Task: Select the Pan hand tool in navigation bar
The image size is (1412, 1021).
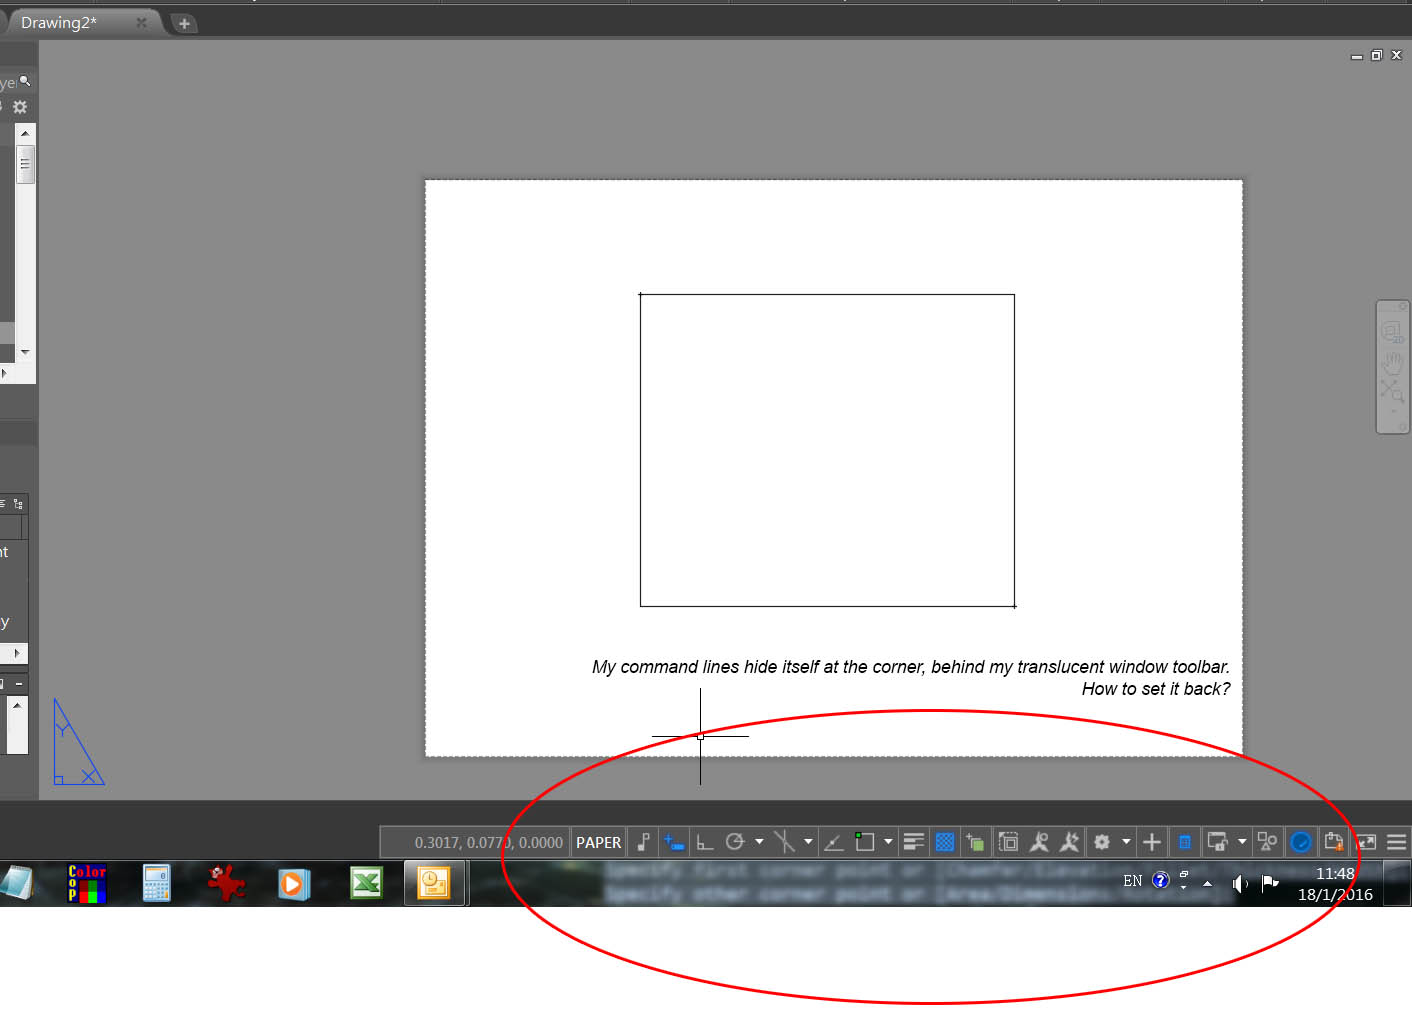Action: pyautogui.click(x=1392, y=362)
